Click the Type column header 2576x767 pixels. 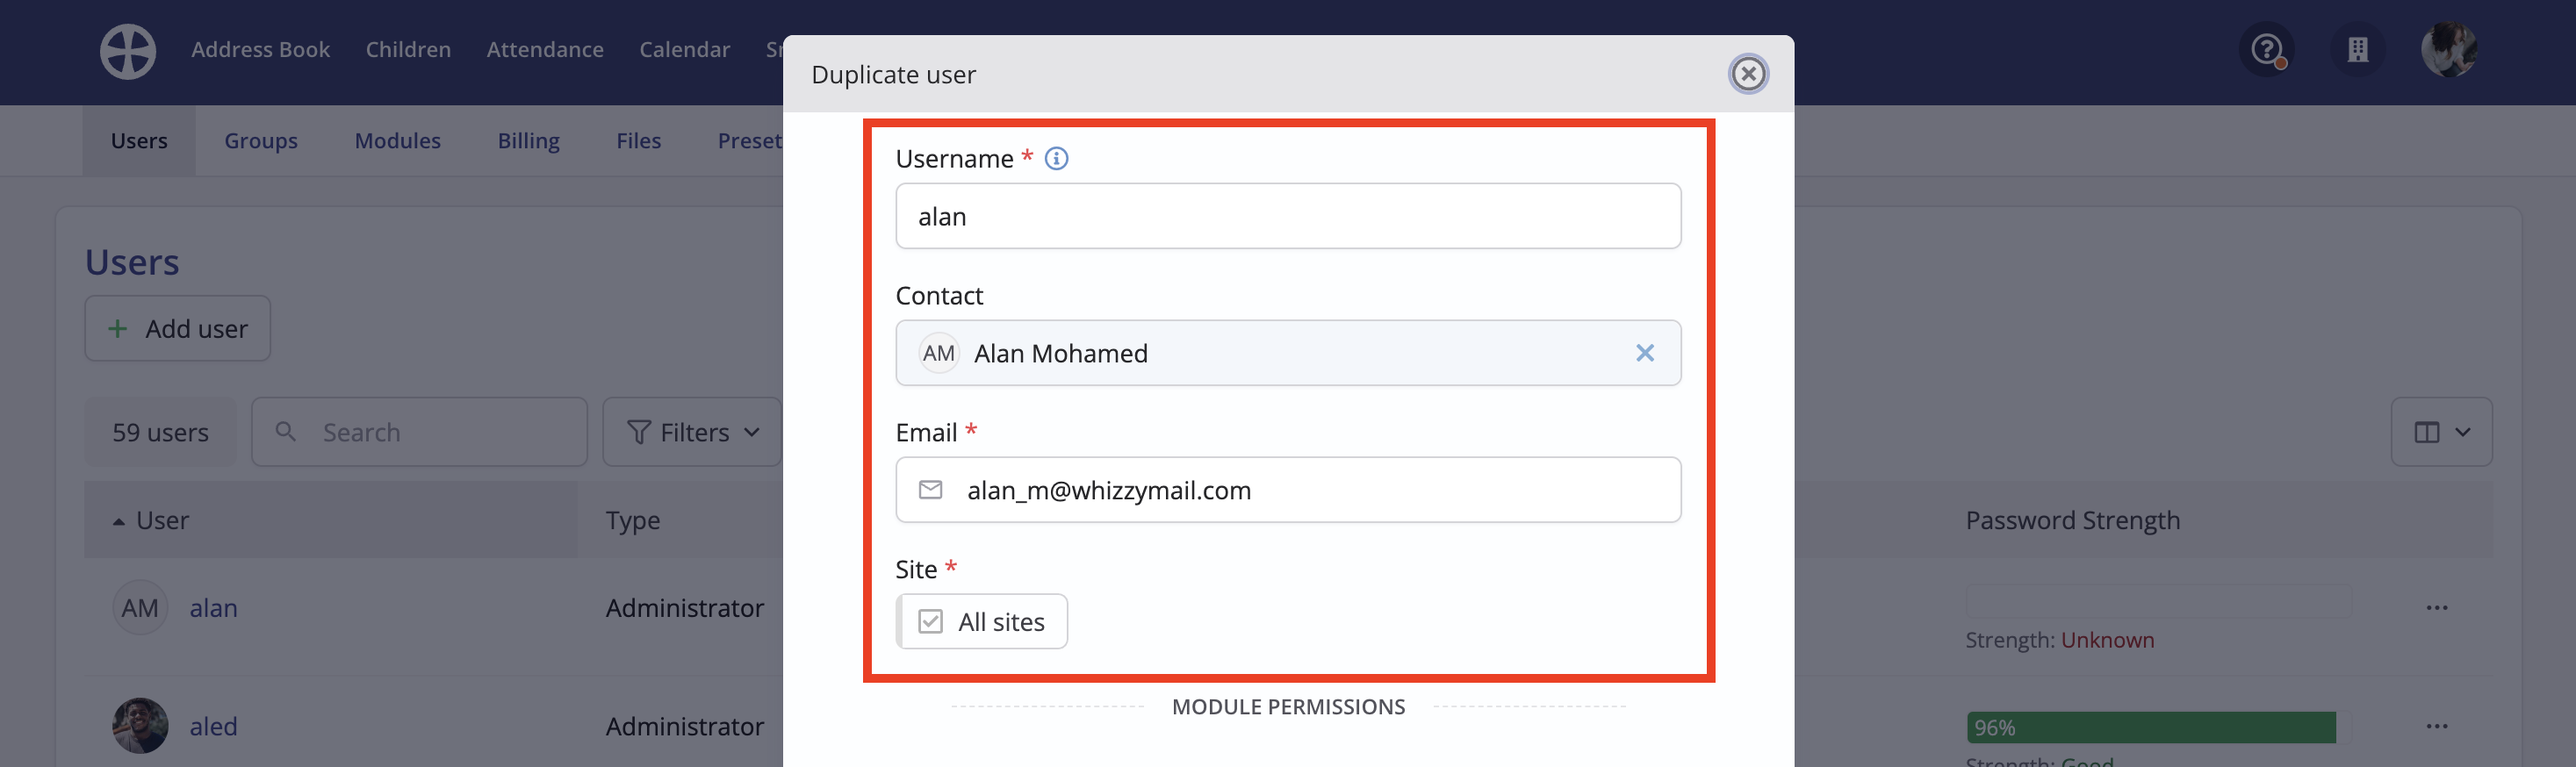(x=633, y=521)
